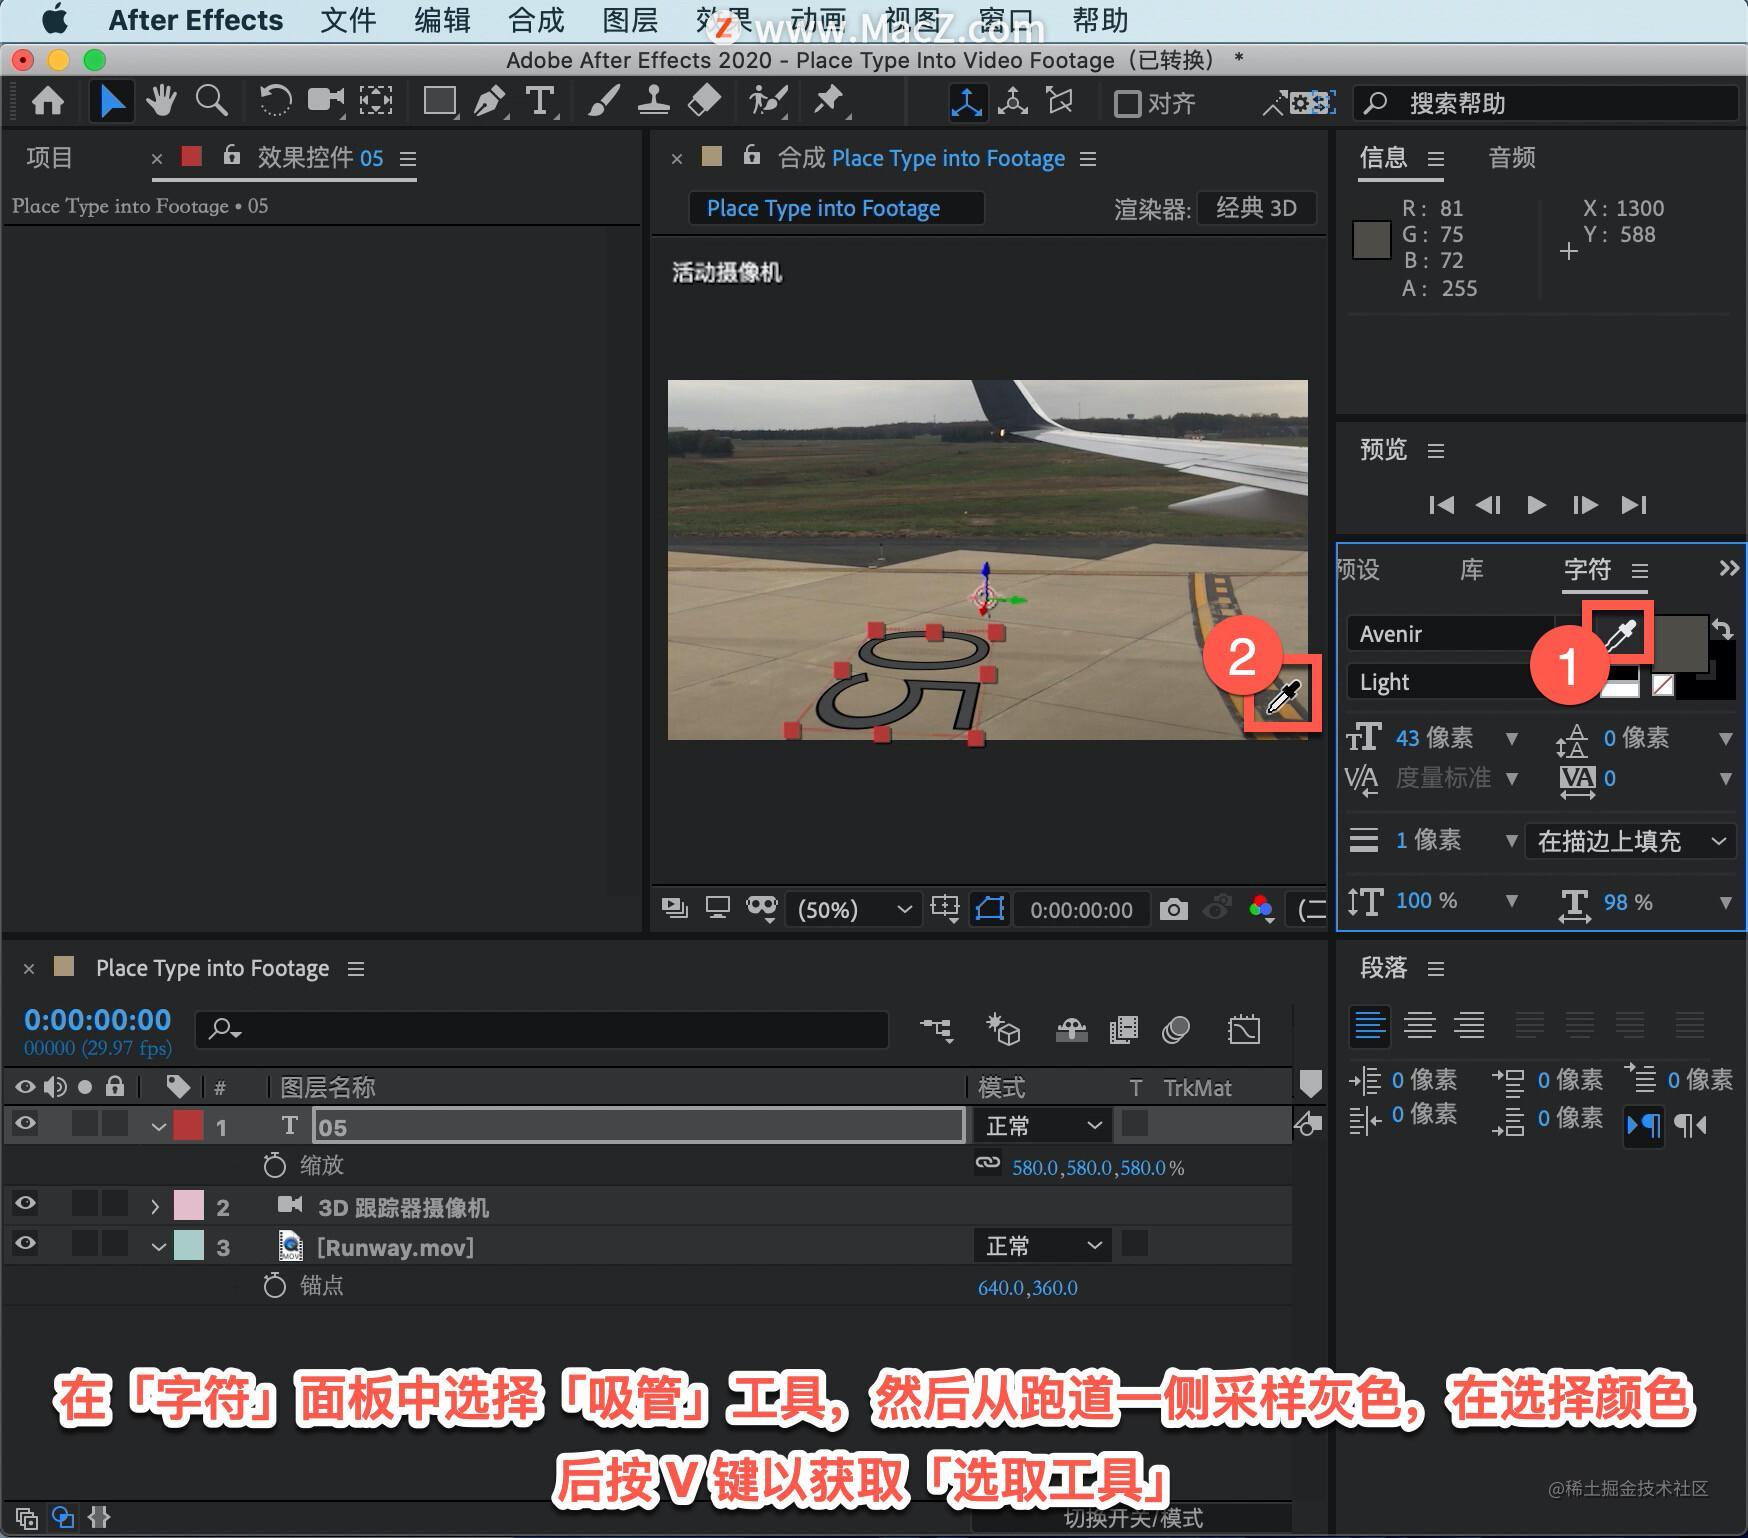Hide the 05 text layer eye
This screenshot has width=1748, height=1538.
(25, 1124)
